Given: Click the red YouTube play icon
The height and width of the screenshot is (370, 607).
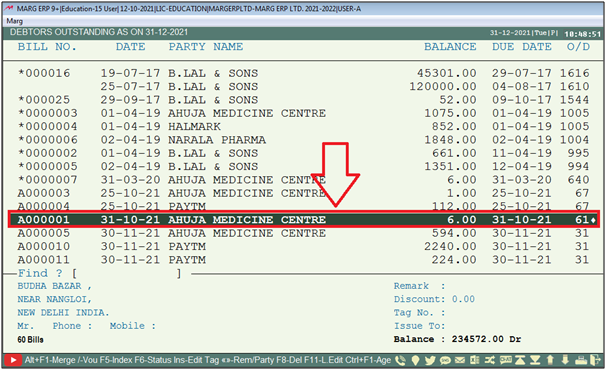Looking at the screenshot, I should click(12, 360).
